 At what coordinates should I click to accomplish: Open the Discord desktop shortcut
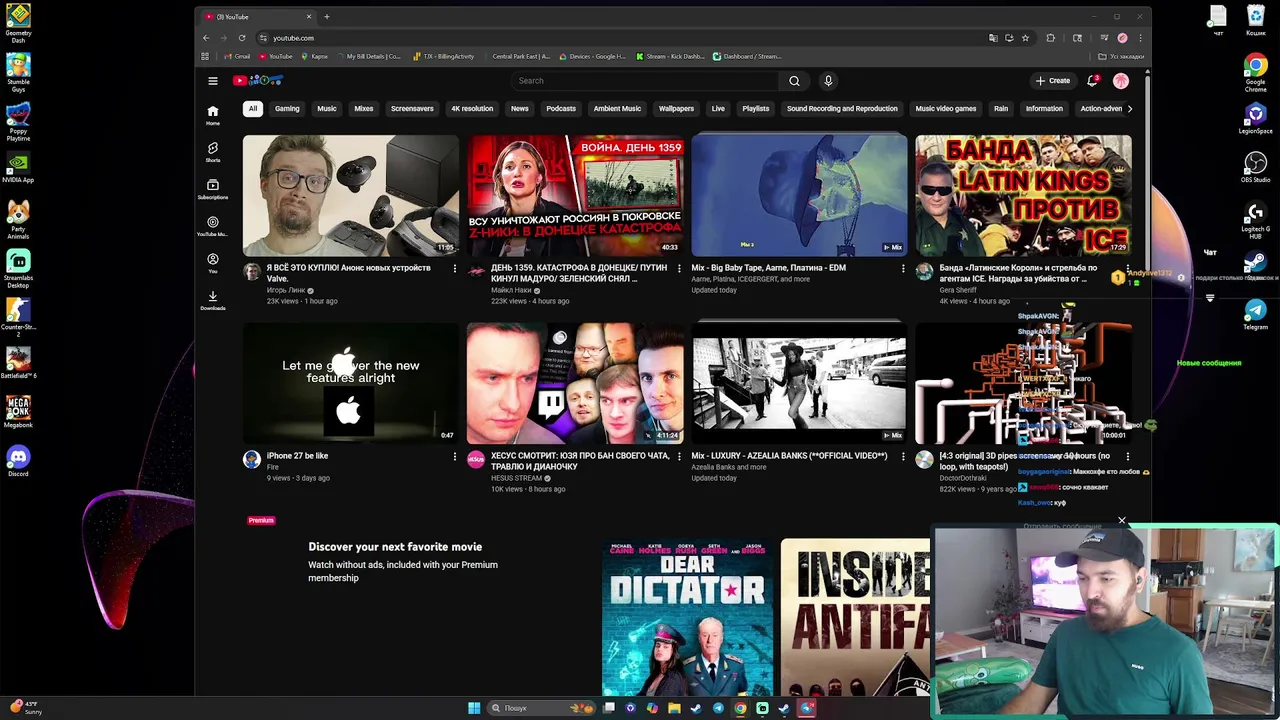(x=18, y=461)
